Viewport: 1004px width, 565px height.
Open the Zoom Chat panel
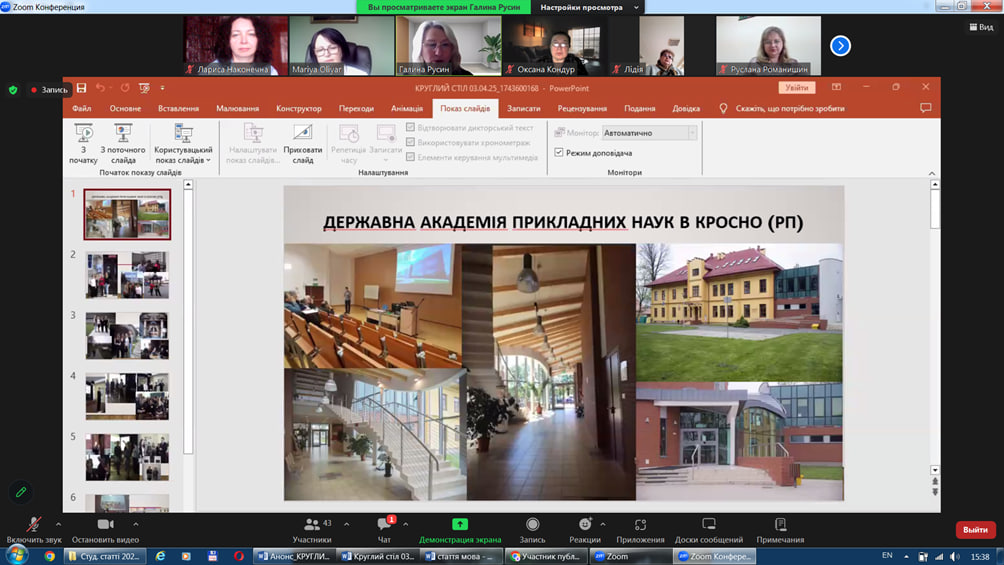coord(384,525)
